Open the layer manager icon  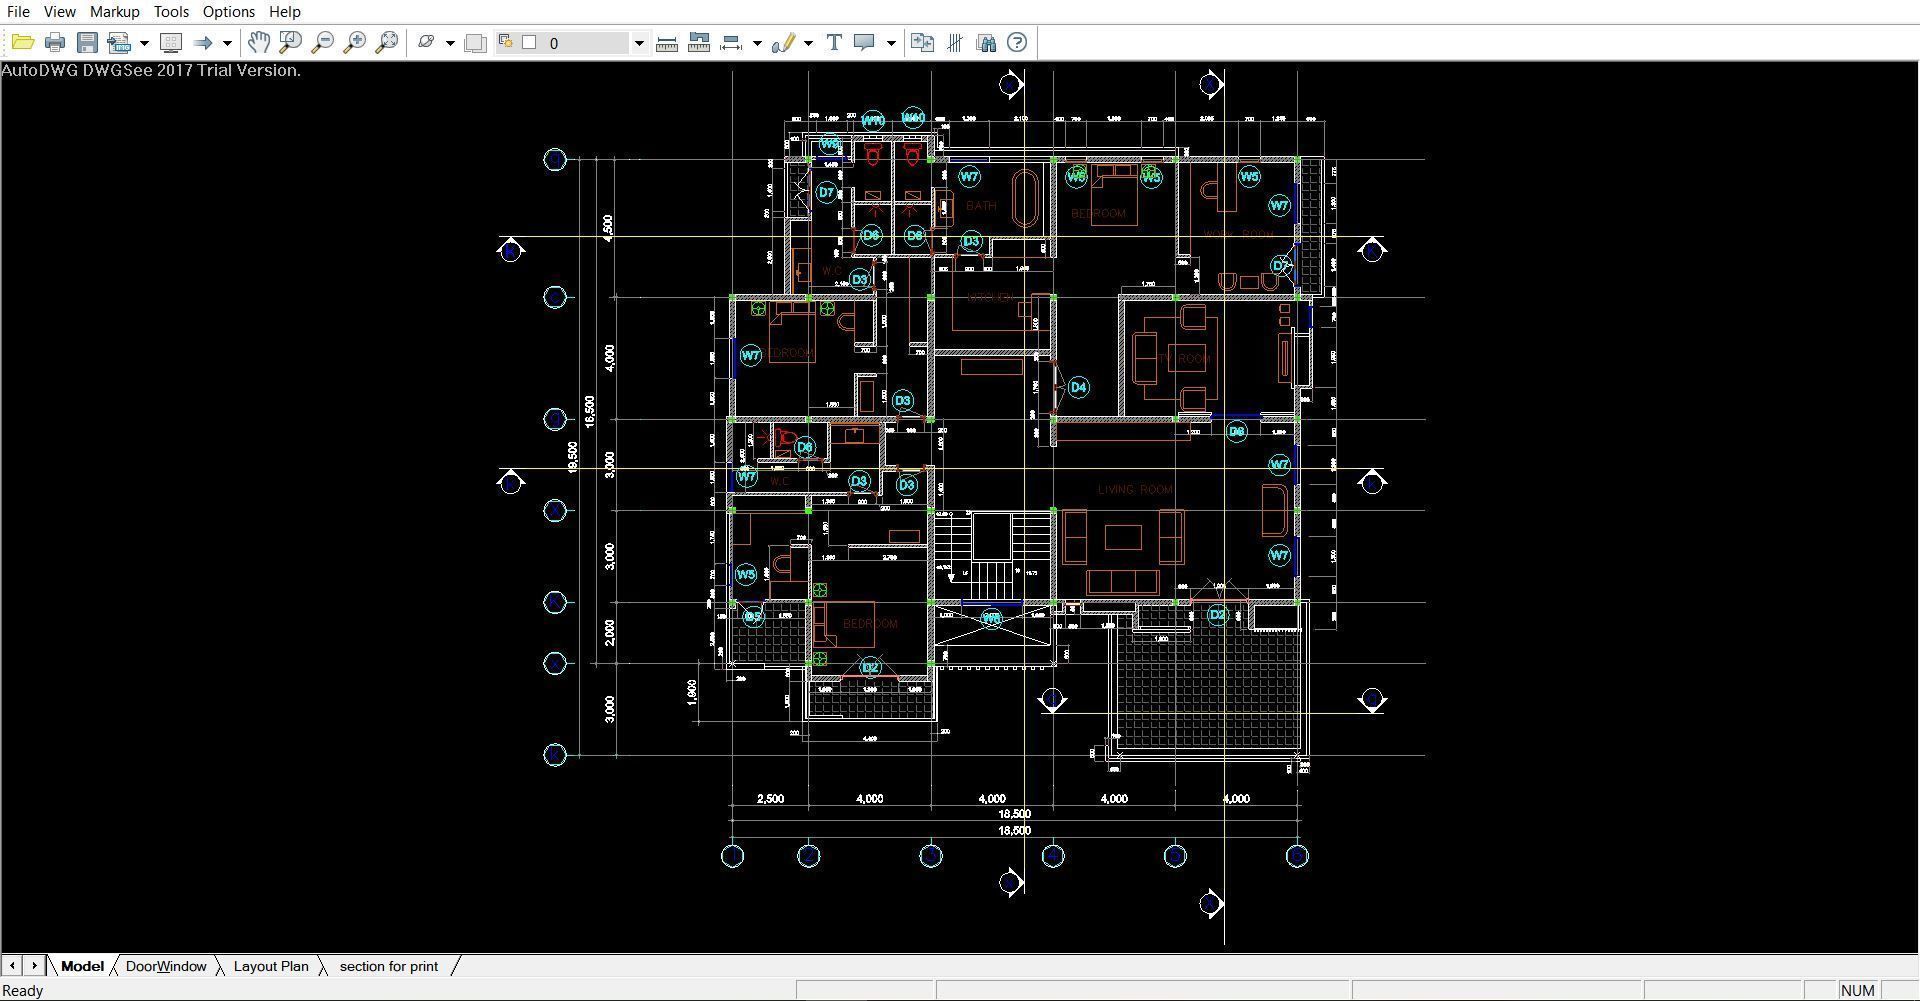(x=476, y=42)
